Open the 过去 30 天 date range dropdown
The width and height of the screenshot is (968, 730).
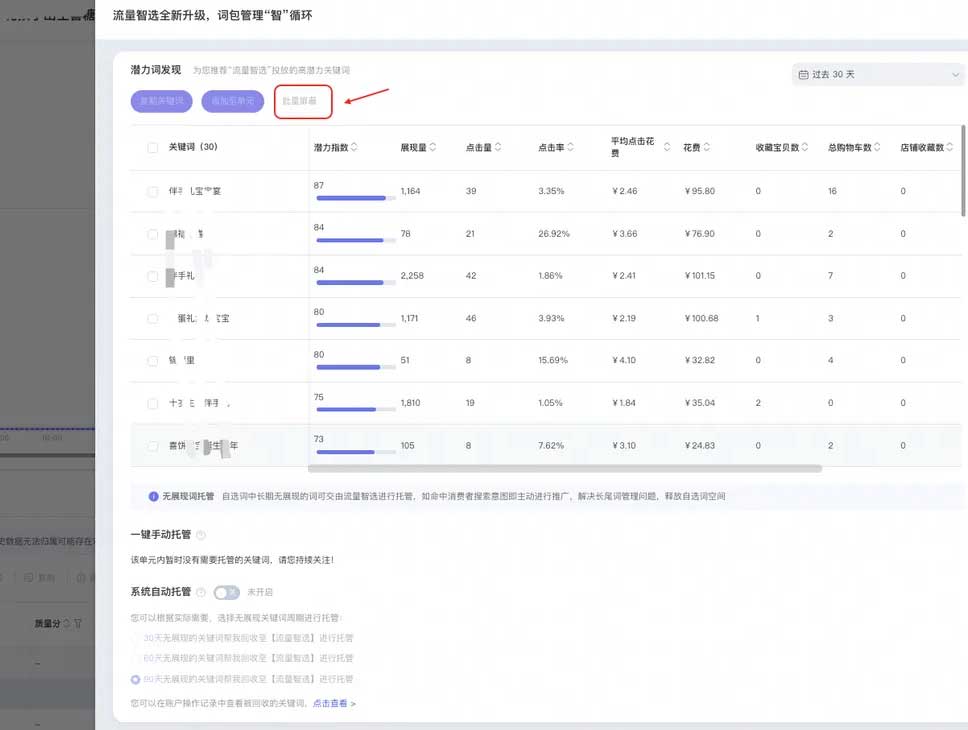click(x=878, y=75)
